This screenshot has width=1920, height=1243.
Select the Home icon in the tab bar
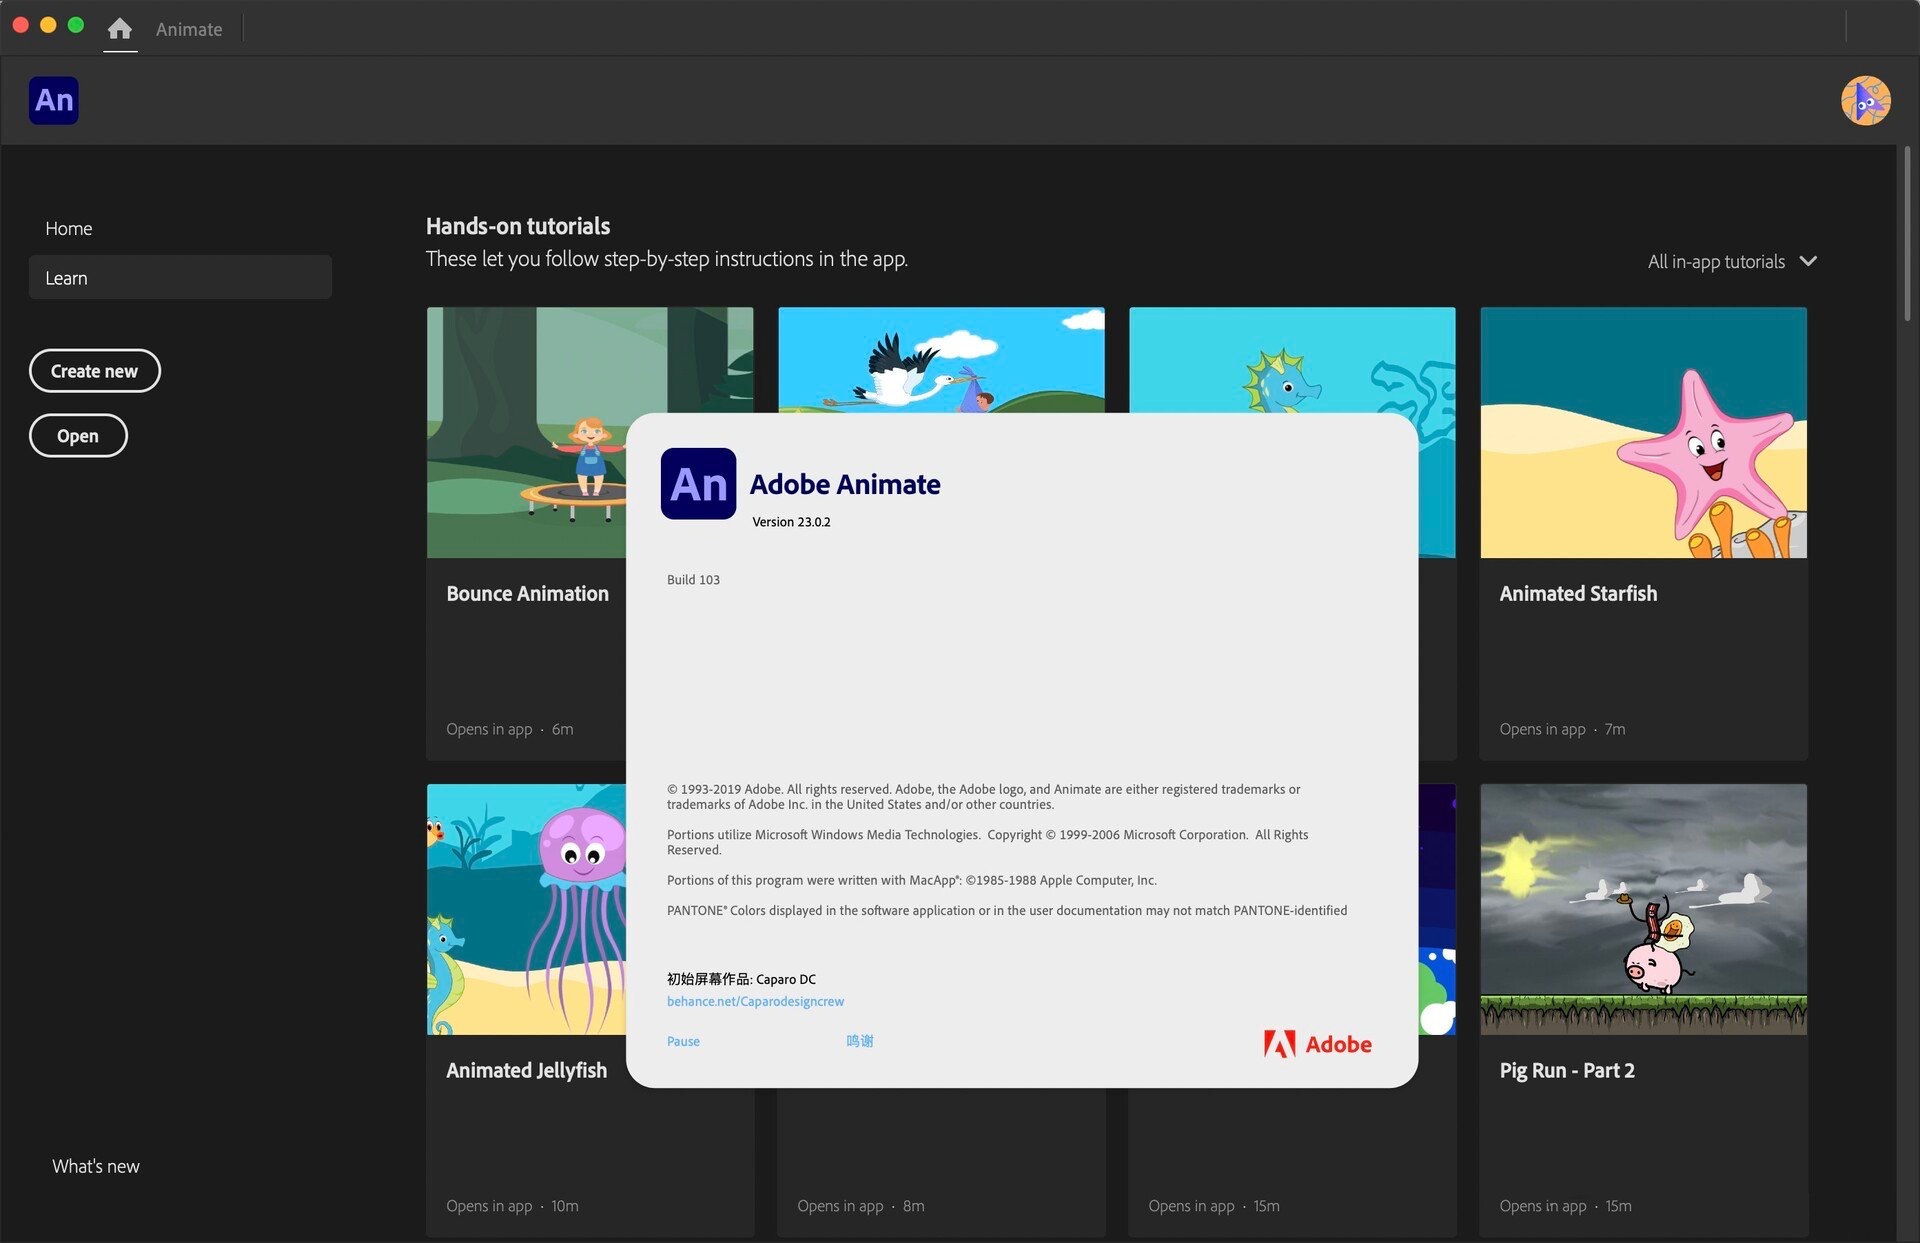click(x=120, y=29)
